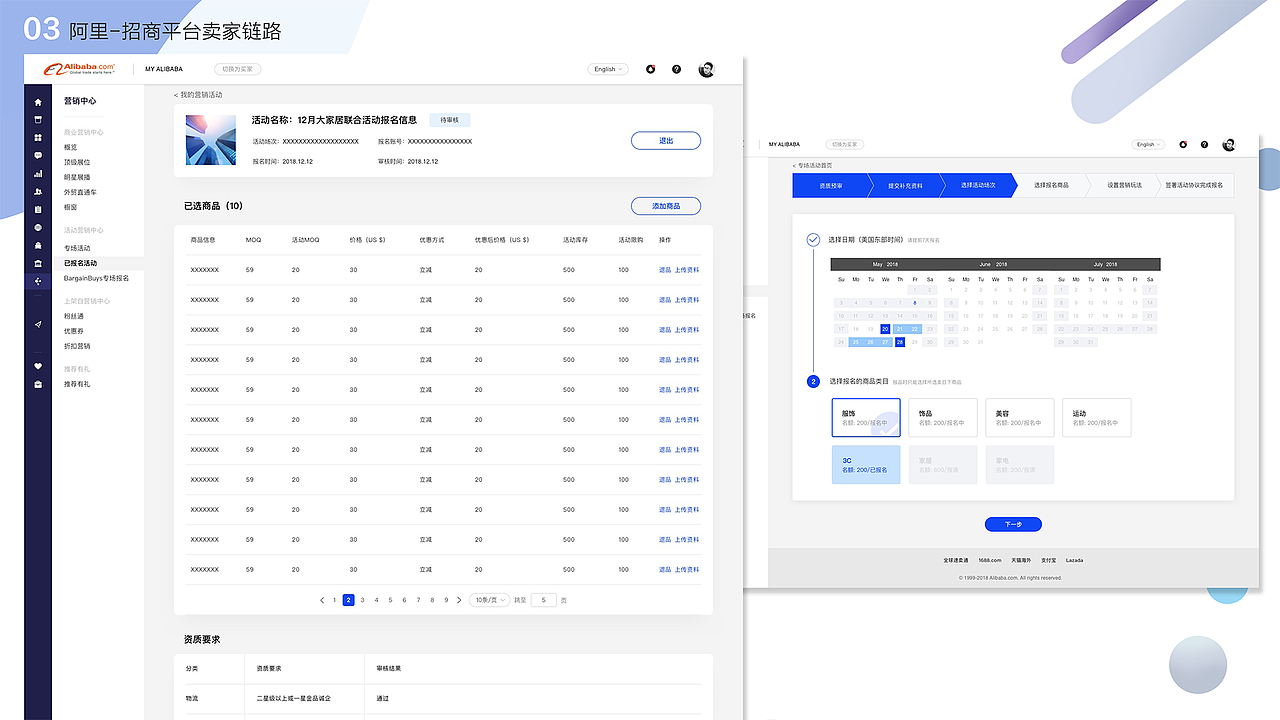Open the chat bubble icon in sidebar
Image resolution: width=1280 pixels, height=720 pixels.
click(38, 156)
